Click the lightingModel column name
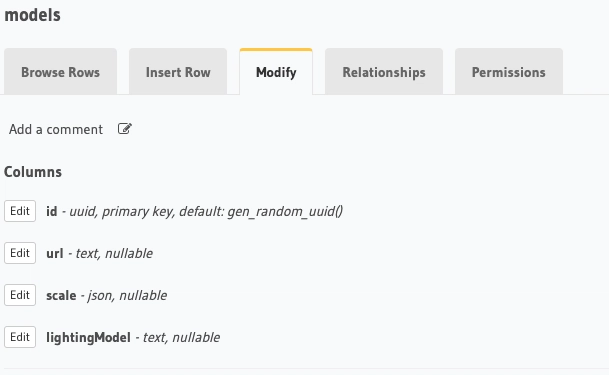 coord(89,337)
